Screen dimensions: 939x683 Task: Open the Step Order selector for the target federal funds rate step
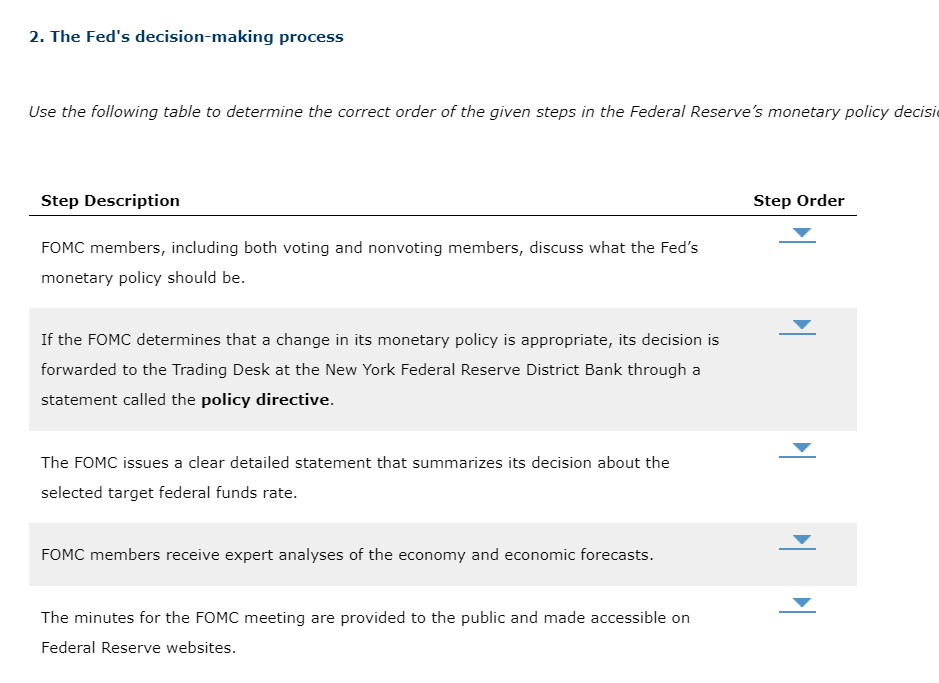798,447
